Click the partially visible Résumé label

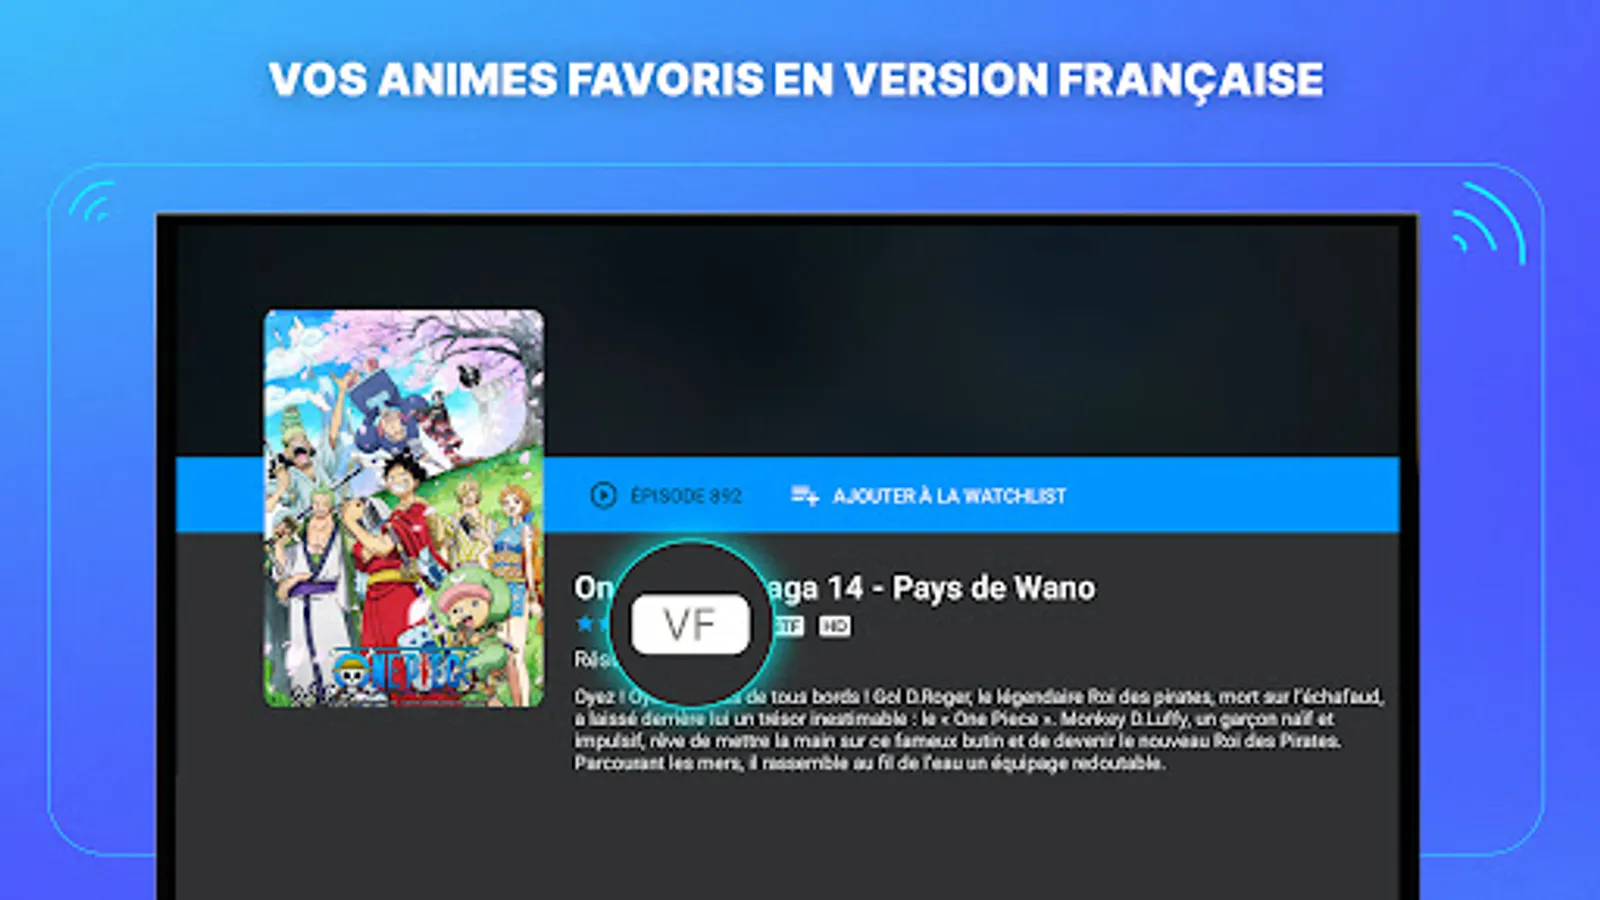click(x=592, y=659)
